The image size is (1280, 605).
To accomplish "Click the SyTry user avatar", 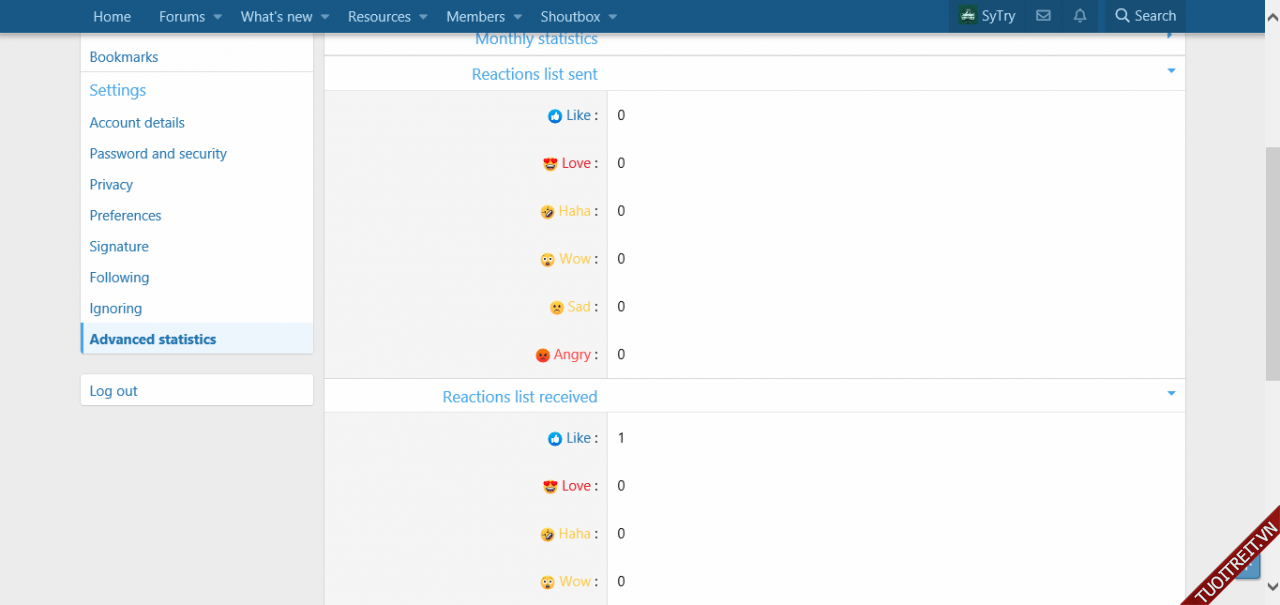I will [x=967, y=16].
